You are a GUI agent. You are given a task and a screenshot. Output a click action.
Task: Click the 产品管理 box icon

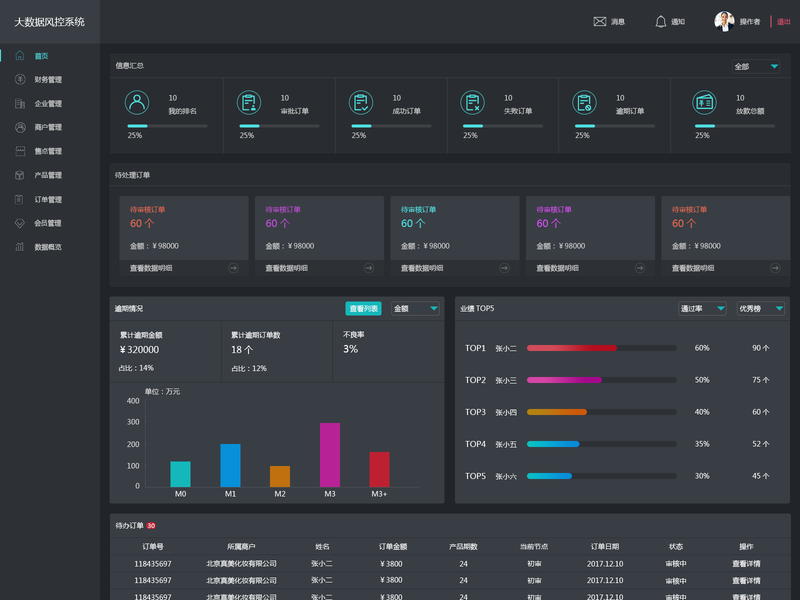point(20,175)
